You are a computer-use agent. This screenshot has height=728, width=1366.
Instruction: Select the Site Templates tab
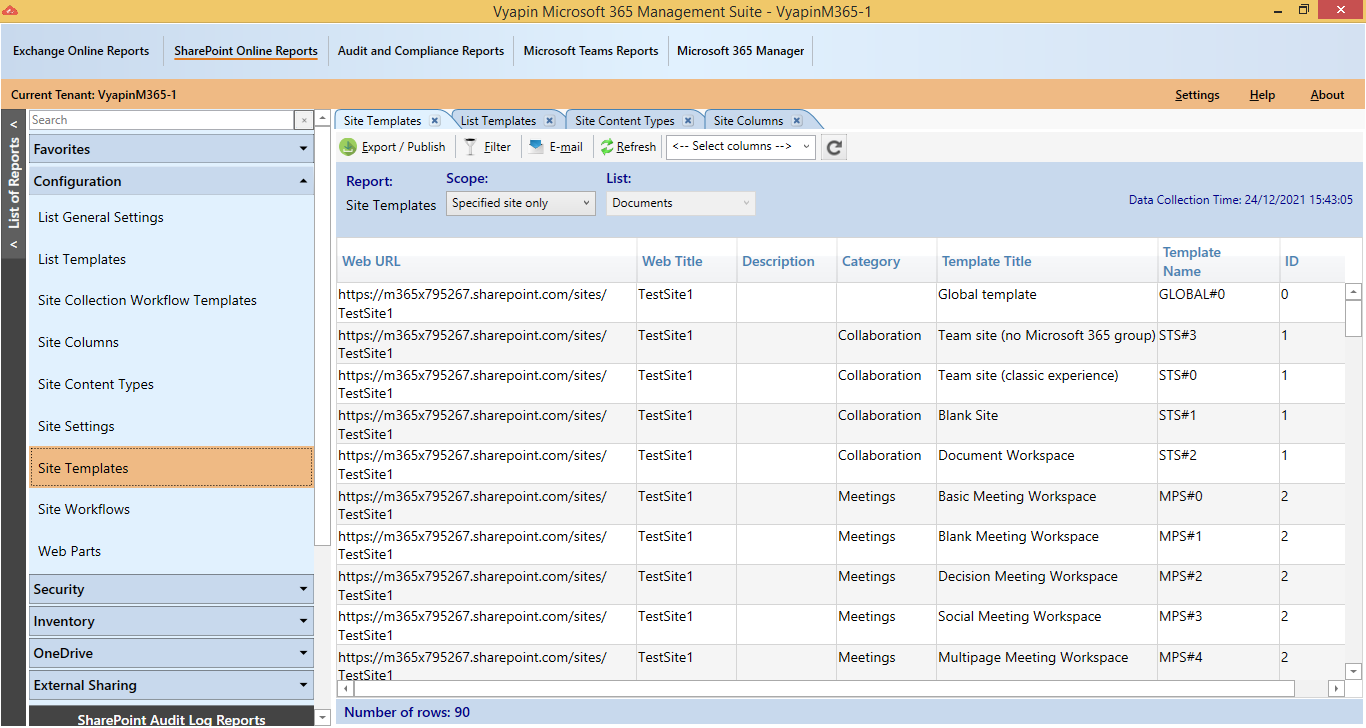point(383,121)
